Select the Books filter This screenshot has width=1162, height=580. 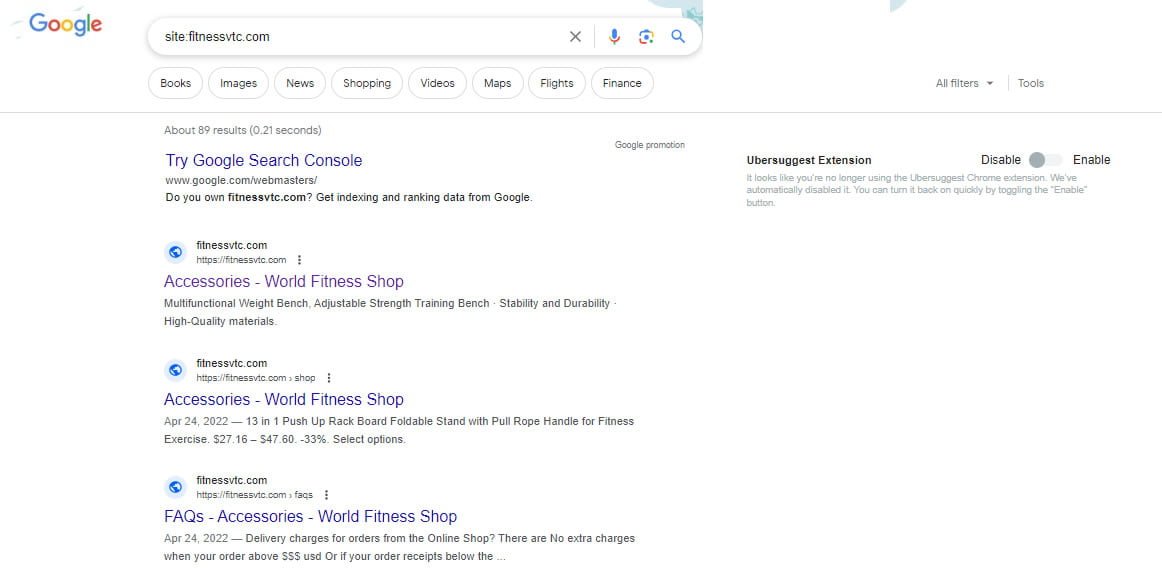pyautogui.click(x=176, y=83)
